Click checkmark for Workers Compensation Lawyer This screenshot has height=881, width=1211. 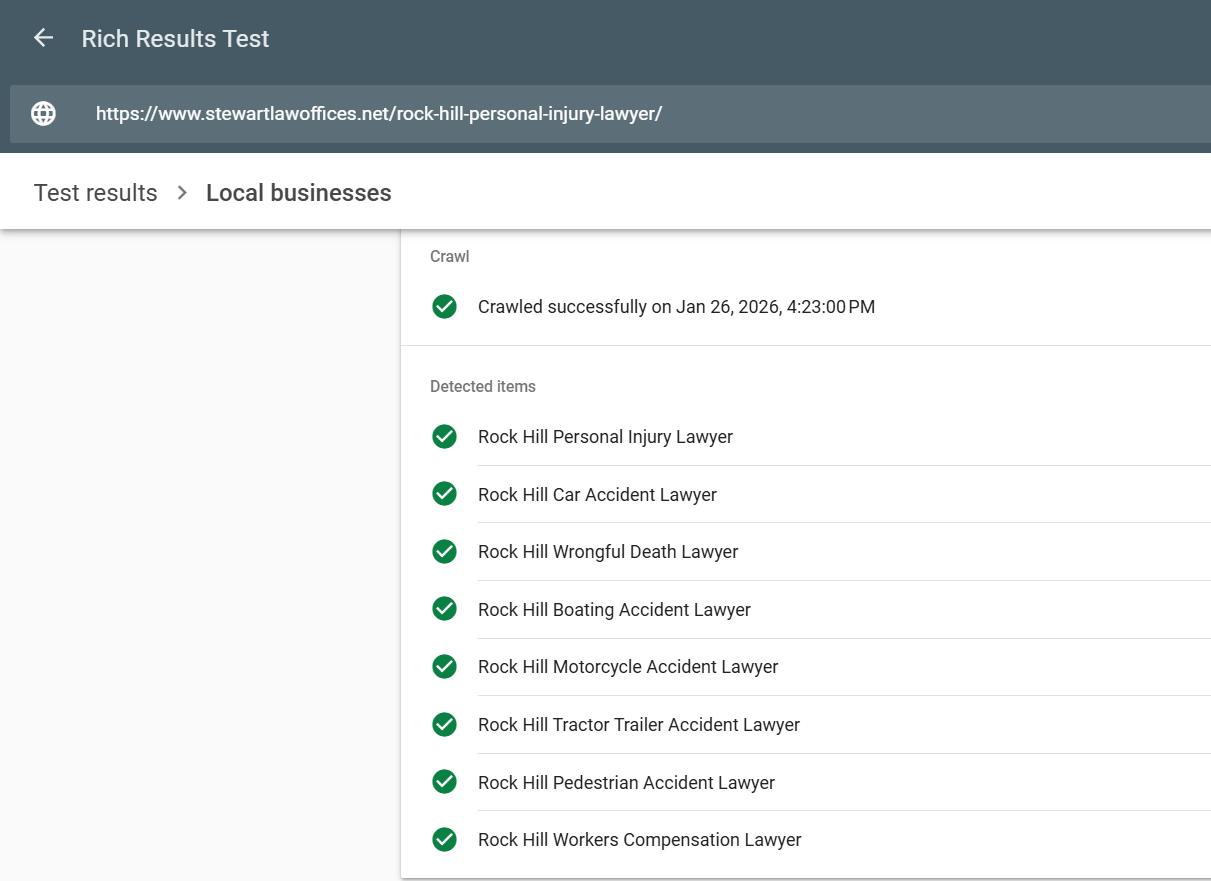click(444, 839)
